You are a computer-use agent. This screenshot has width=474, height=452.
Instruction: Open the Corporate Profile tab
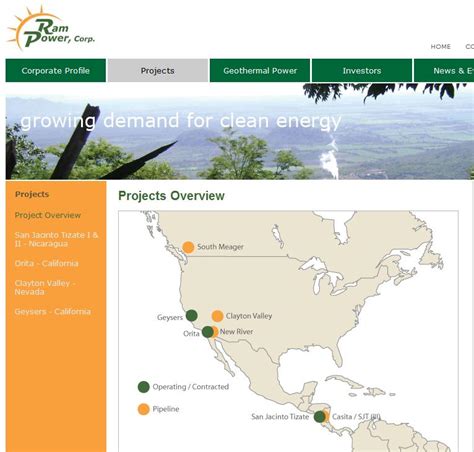pyautogui.click(x=56, y=70)
